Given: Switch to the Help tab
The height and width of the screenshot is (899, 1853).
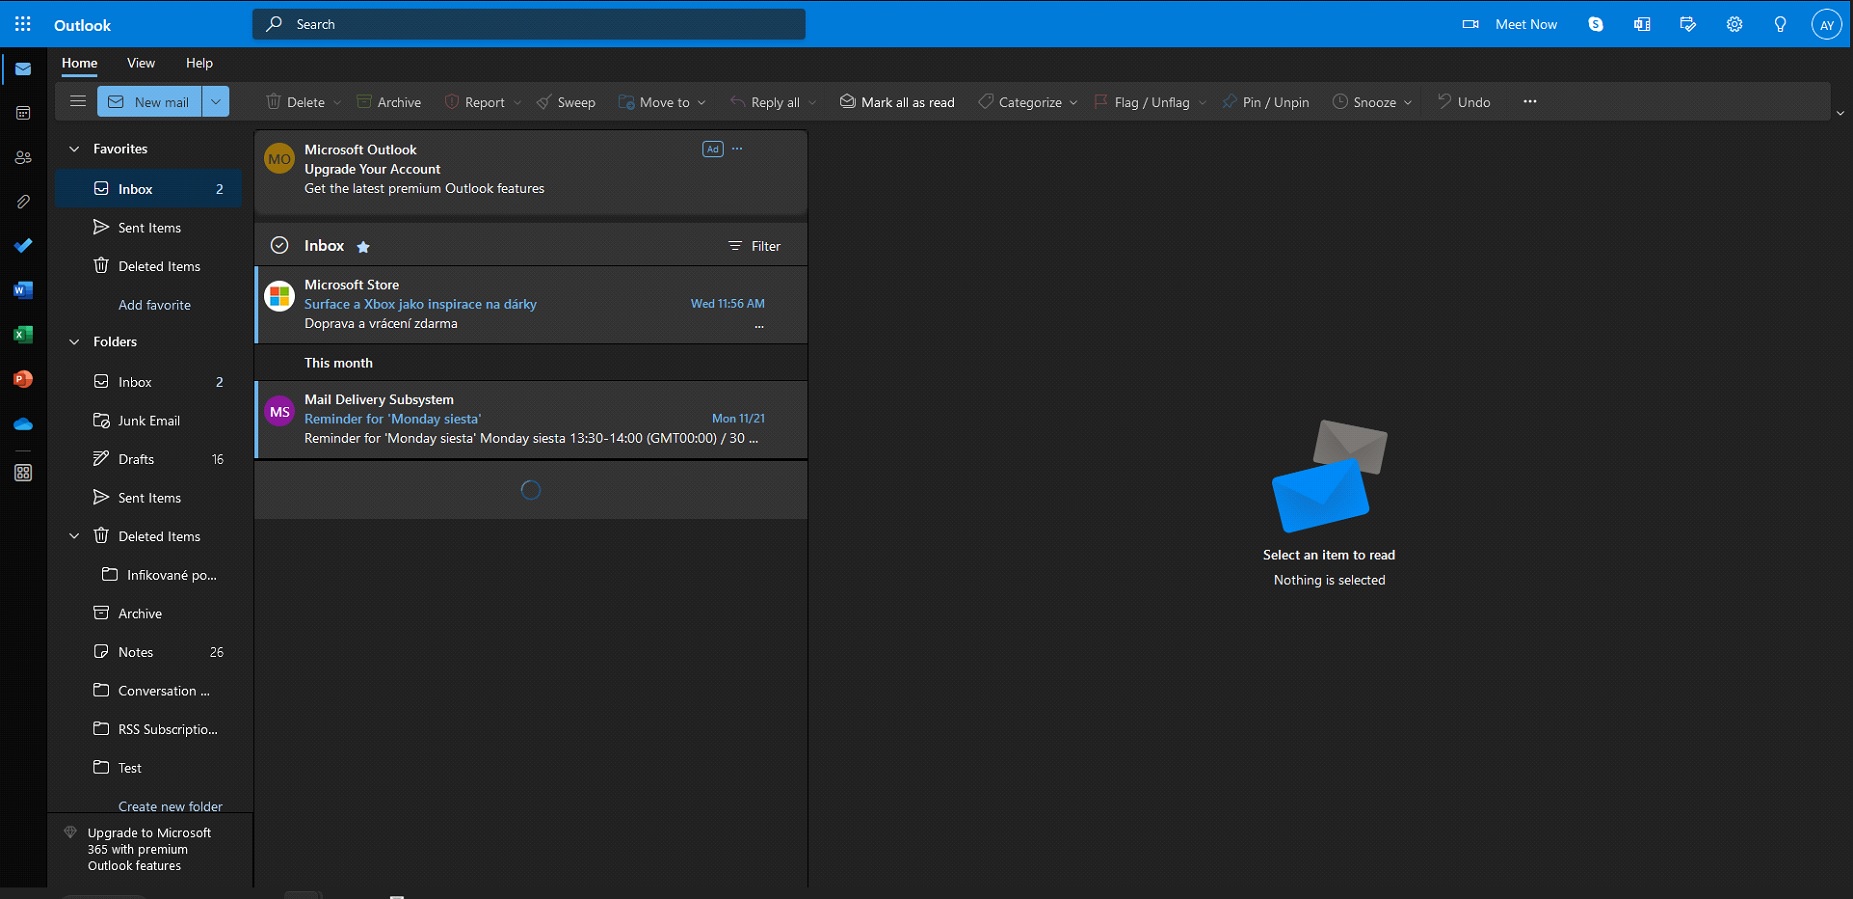Looking at the screenshot, I should (199, 63).
